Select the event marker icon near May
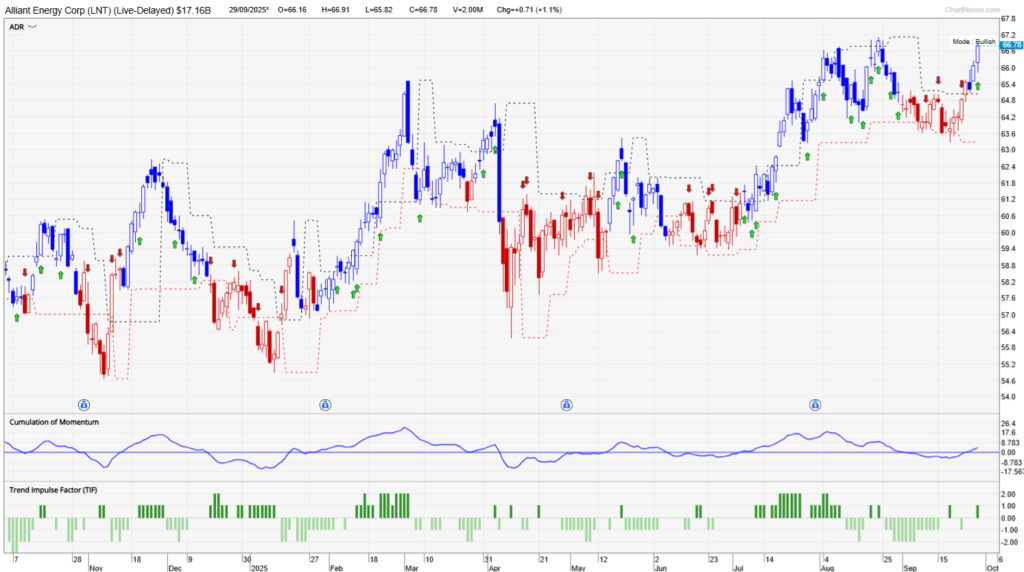The height and width of the screenshot is (572, 1024). [566, 405]
